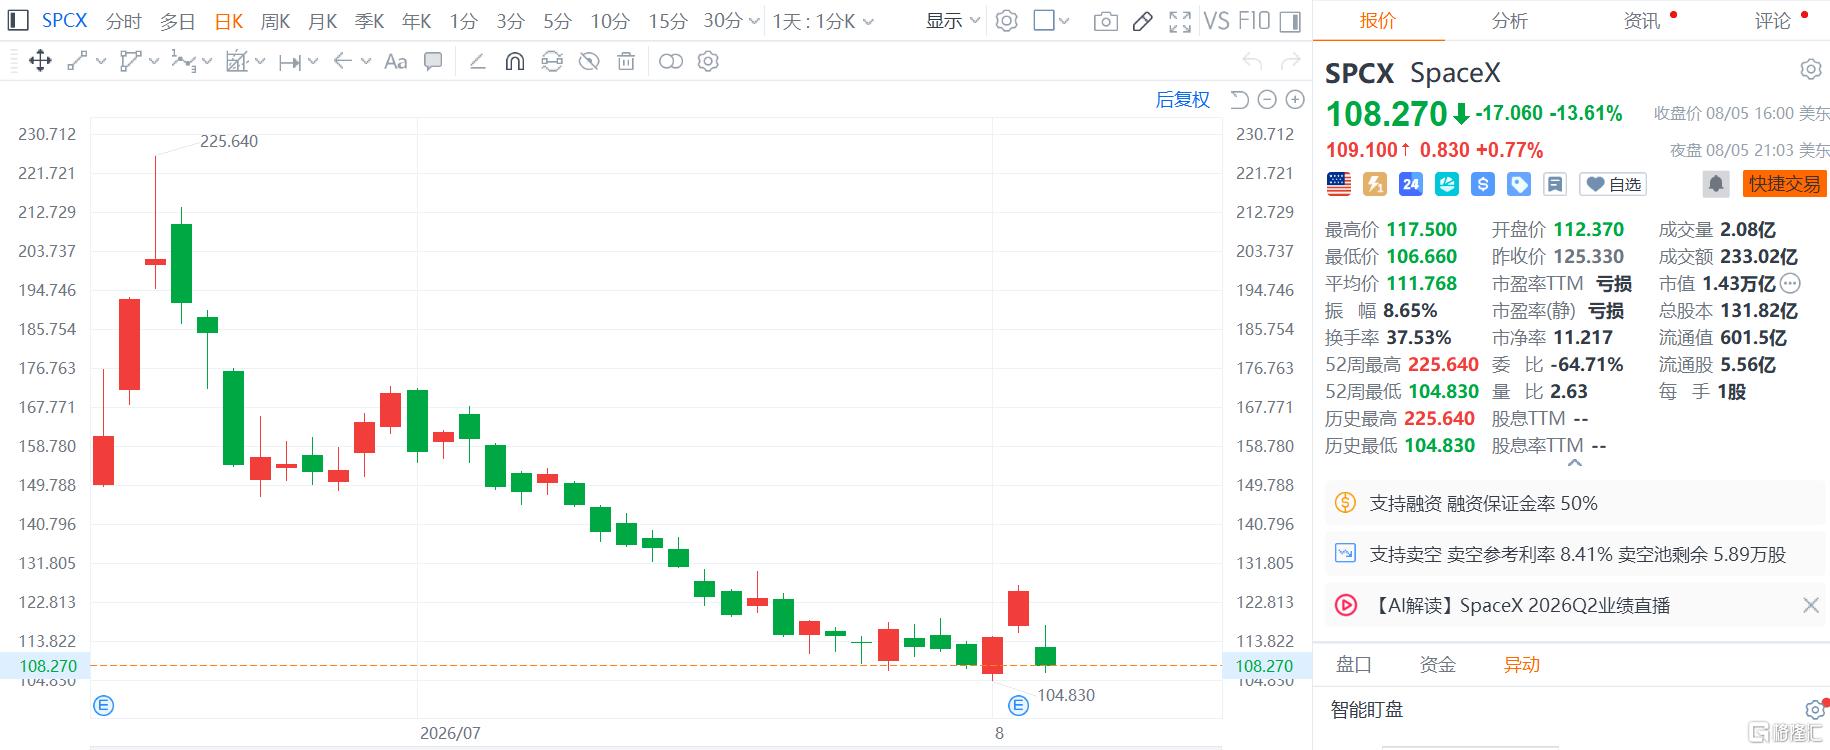1830x750 pixels.
Task: Close the SpaceX 2026Q2 livestream banner
Action: [1810, 605]
